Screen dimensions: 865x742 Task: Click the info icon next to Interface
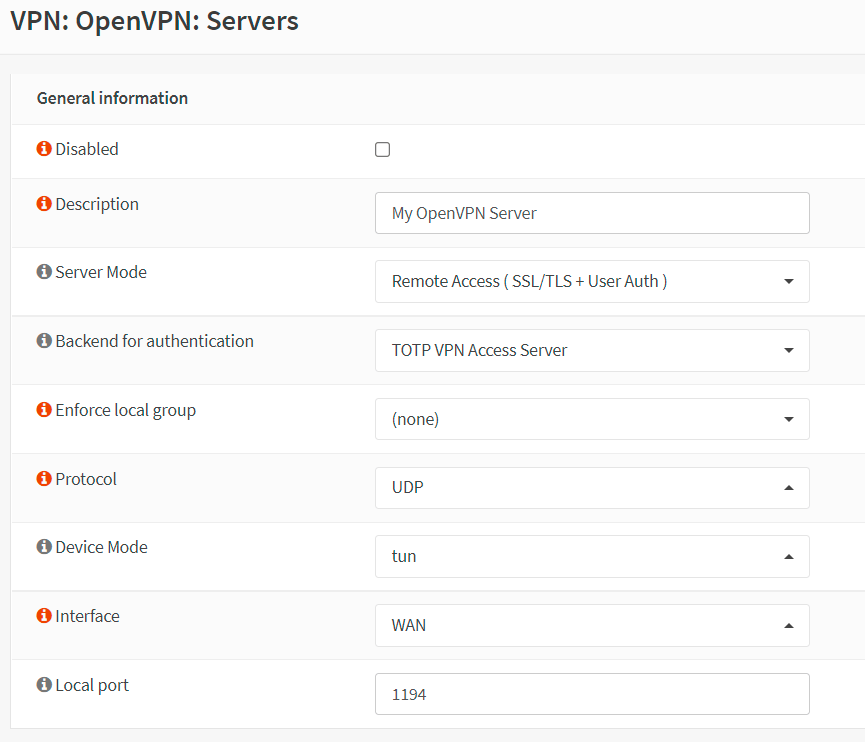pyautogui.click(x=44, y=615)
